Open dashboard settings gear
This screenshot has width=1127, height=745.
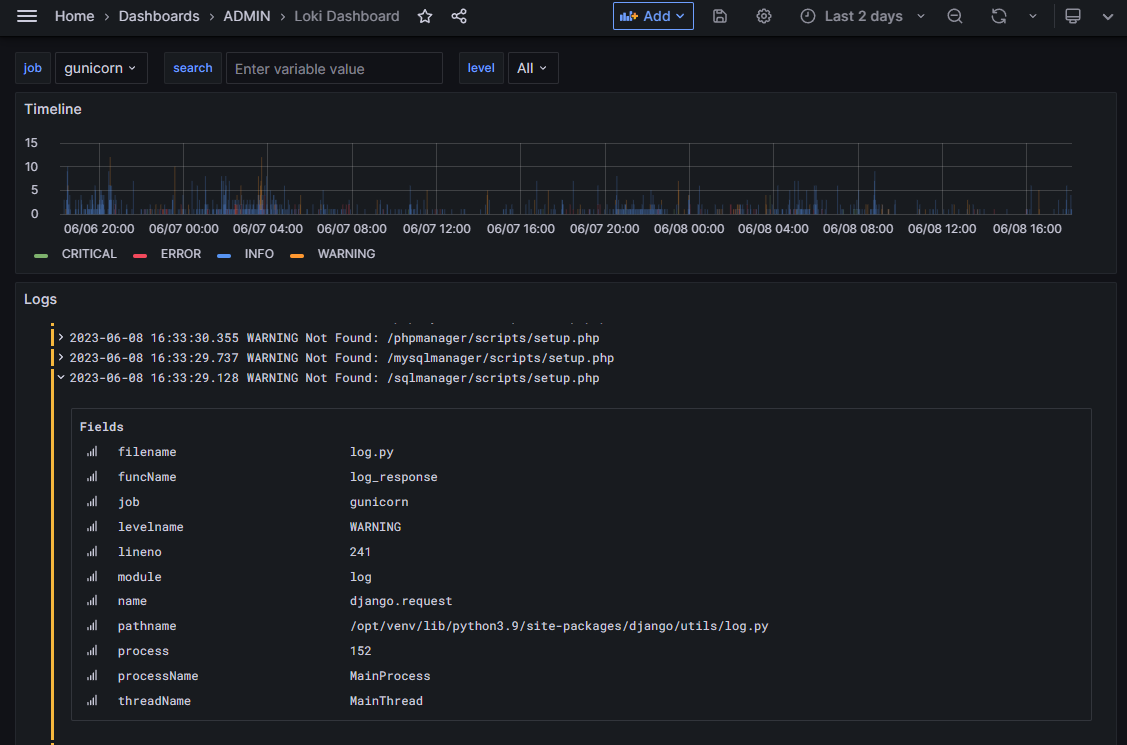point(764,16)
